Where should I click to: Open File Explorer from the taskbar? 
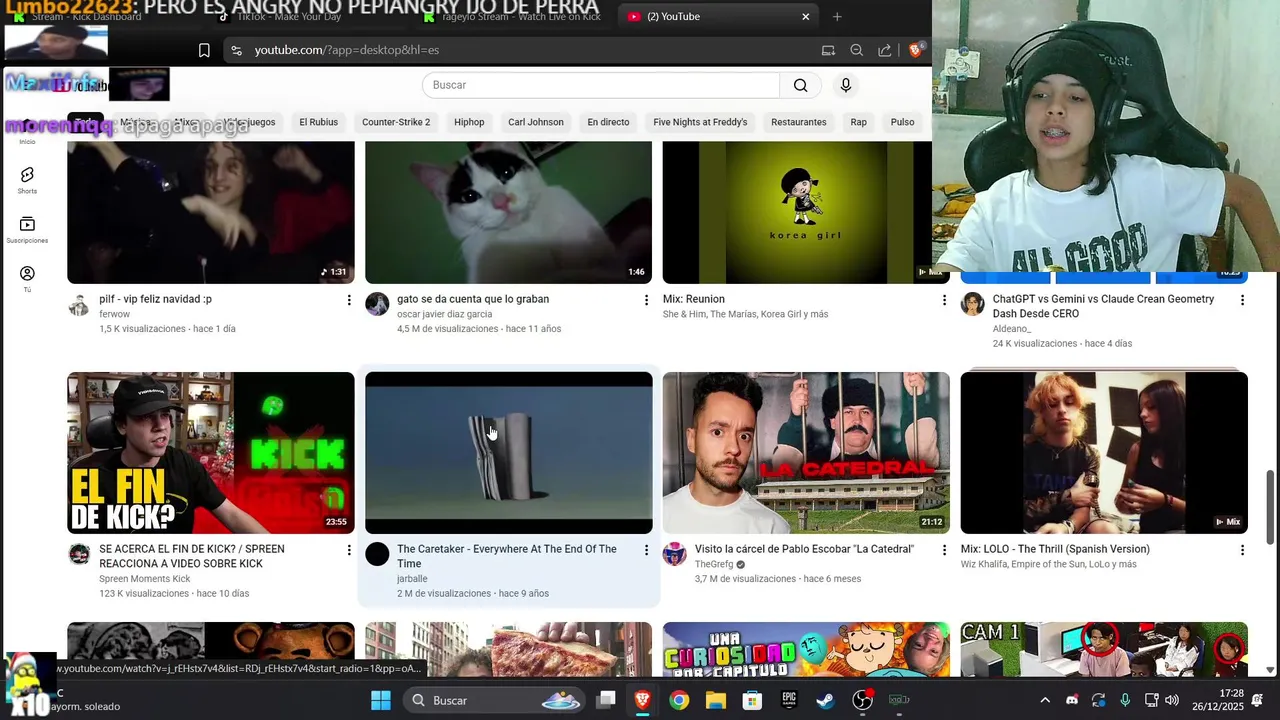[715, 700]
